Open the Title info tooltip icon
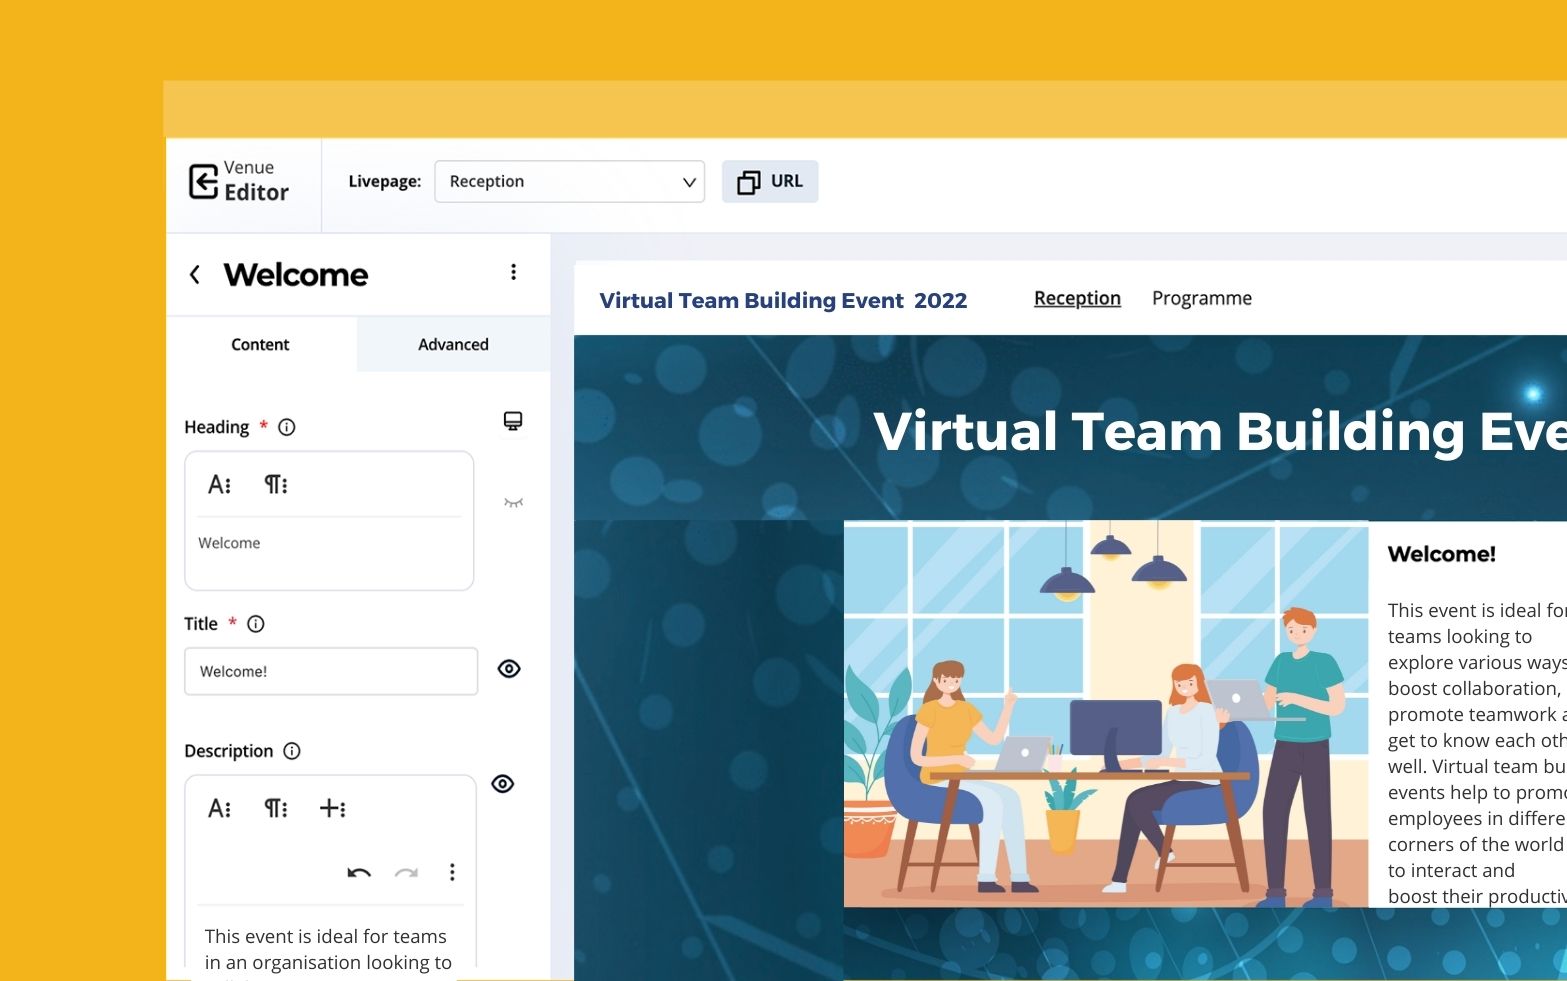 click(257, 624)
